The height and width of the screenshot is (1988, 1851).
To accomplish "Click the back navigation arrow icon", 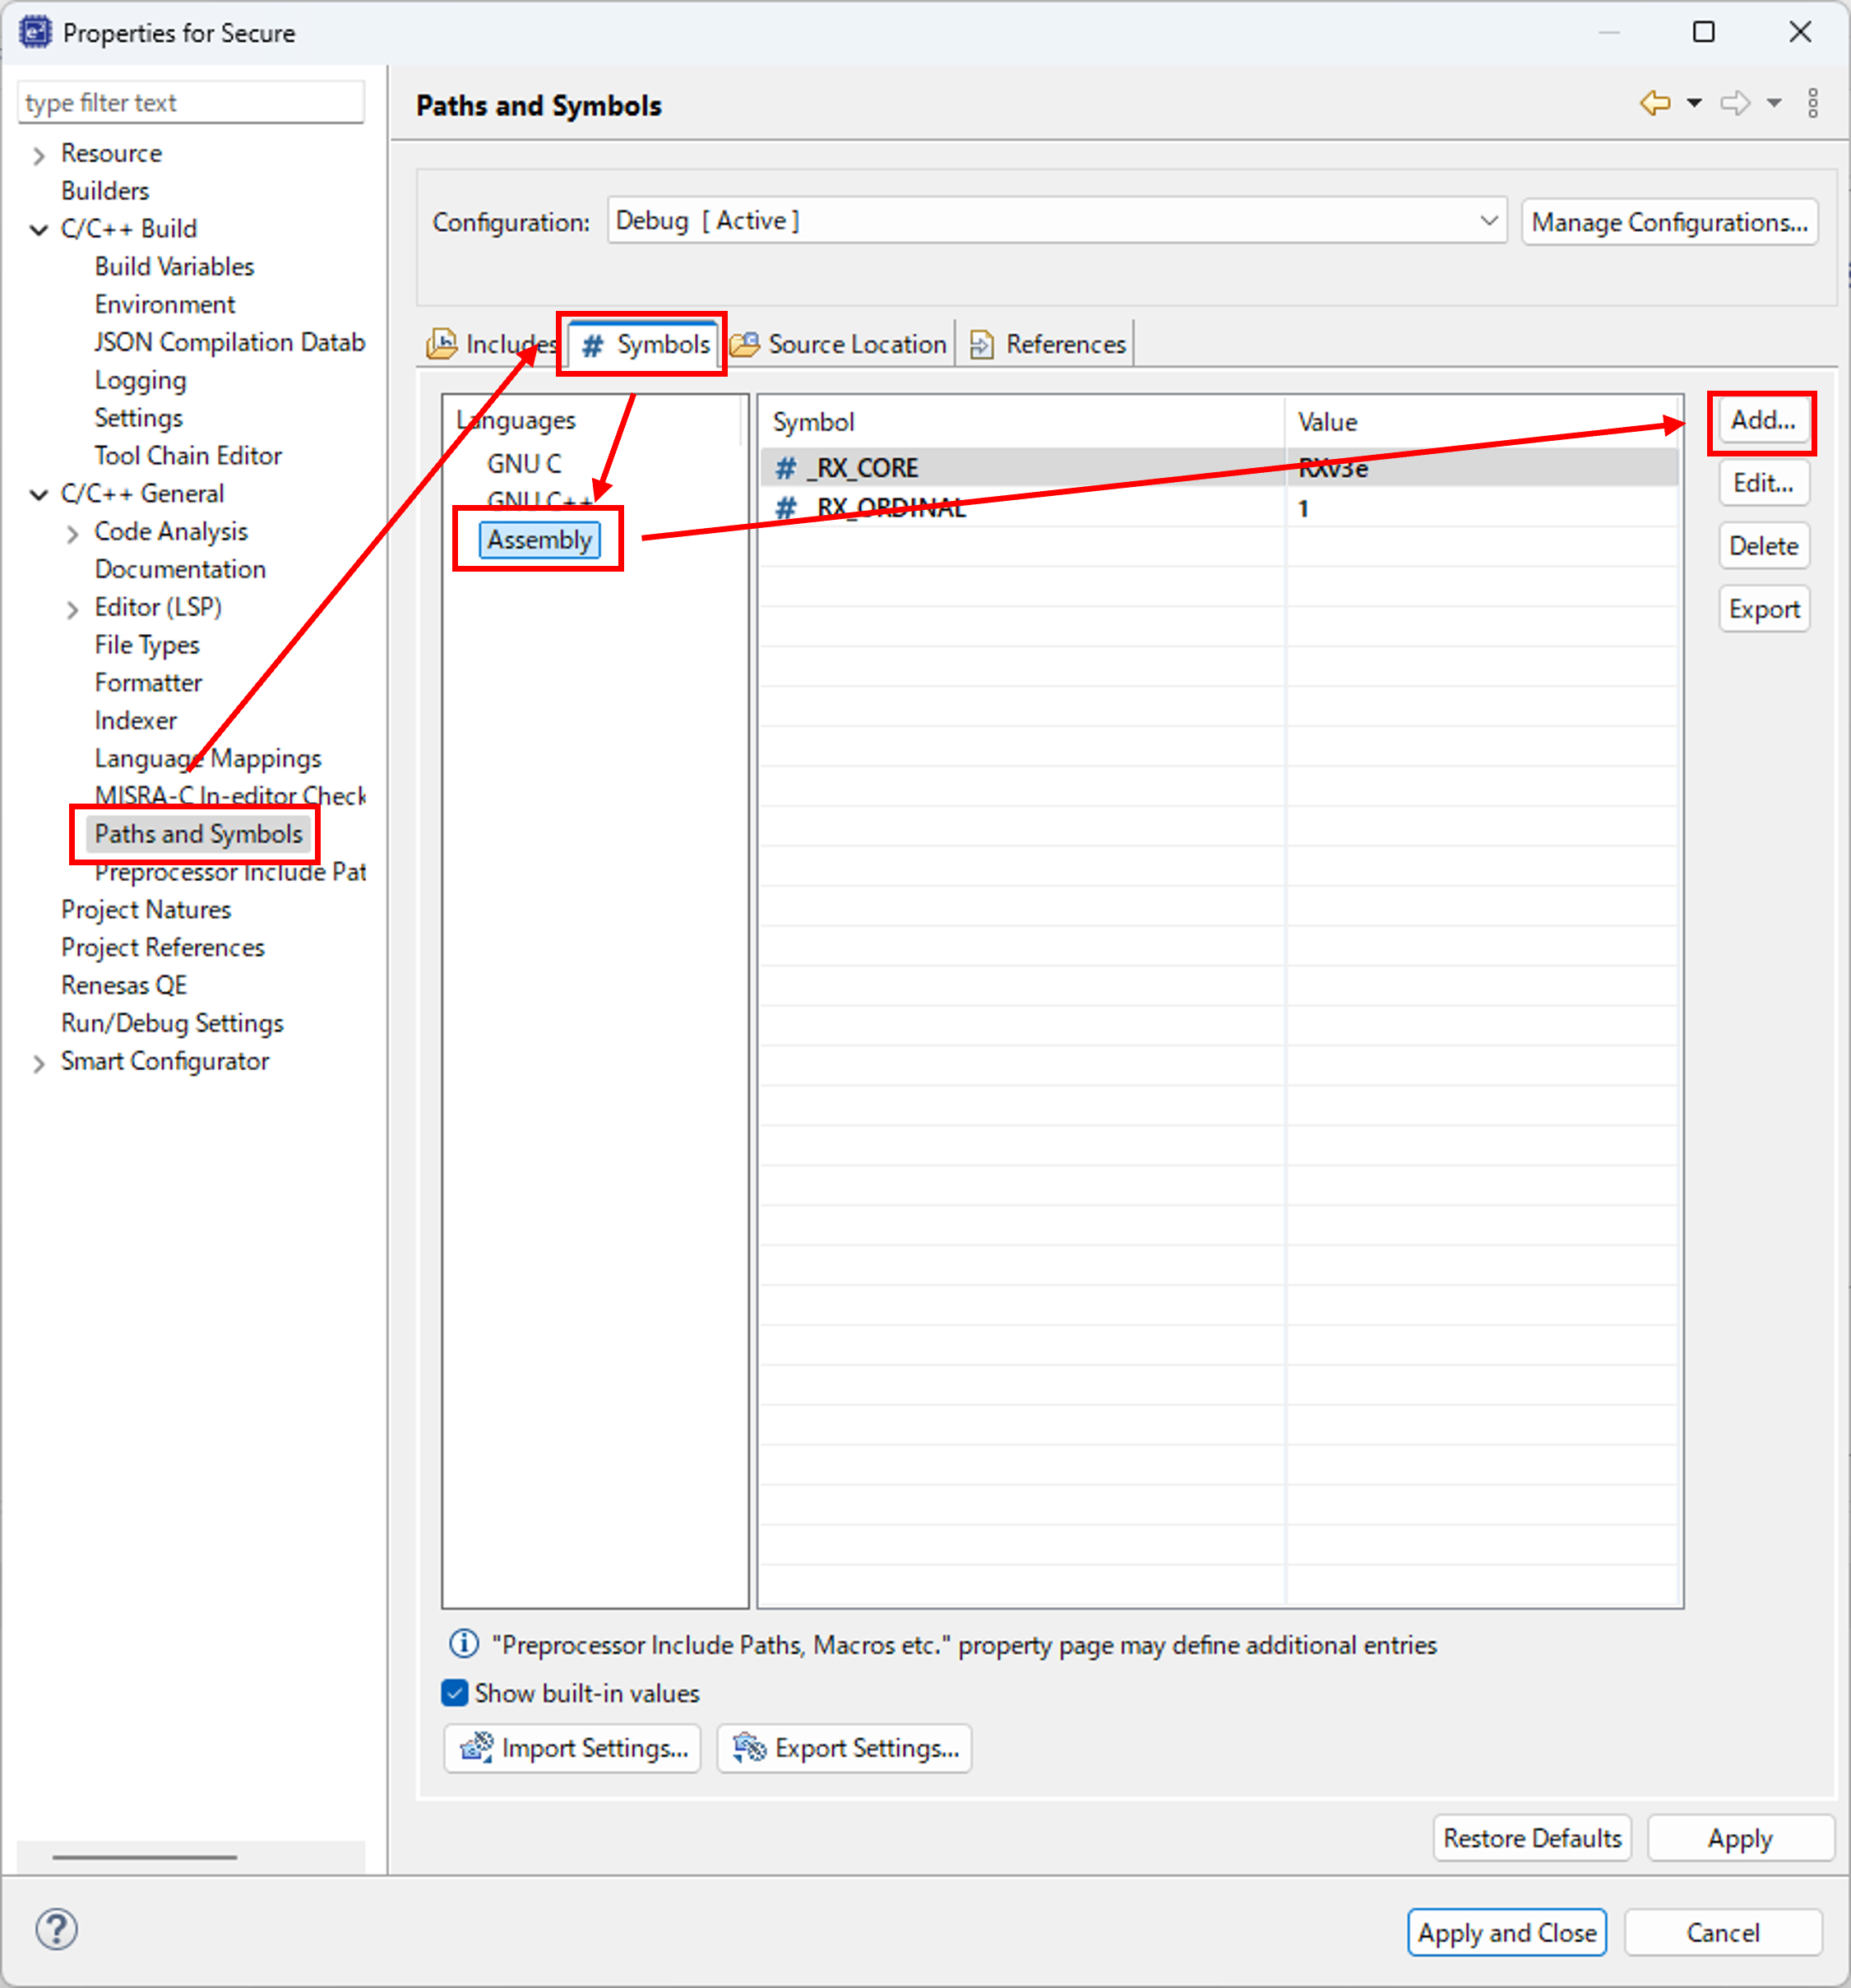I will [x=1655, y=103].
